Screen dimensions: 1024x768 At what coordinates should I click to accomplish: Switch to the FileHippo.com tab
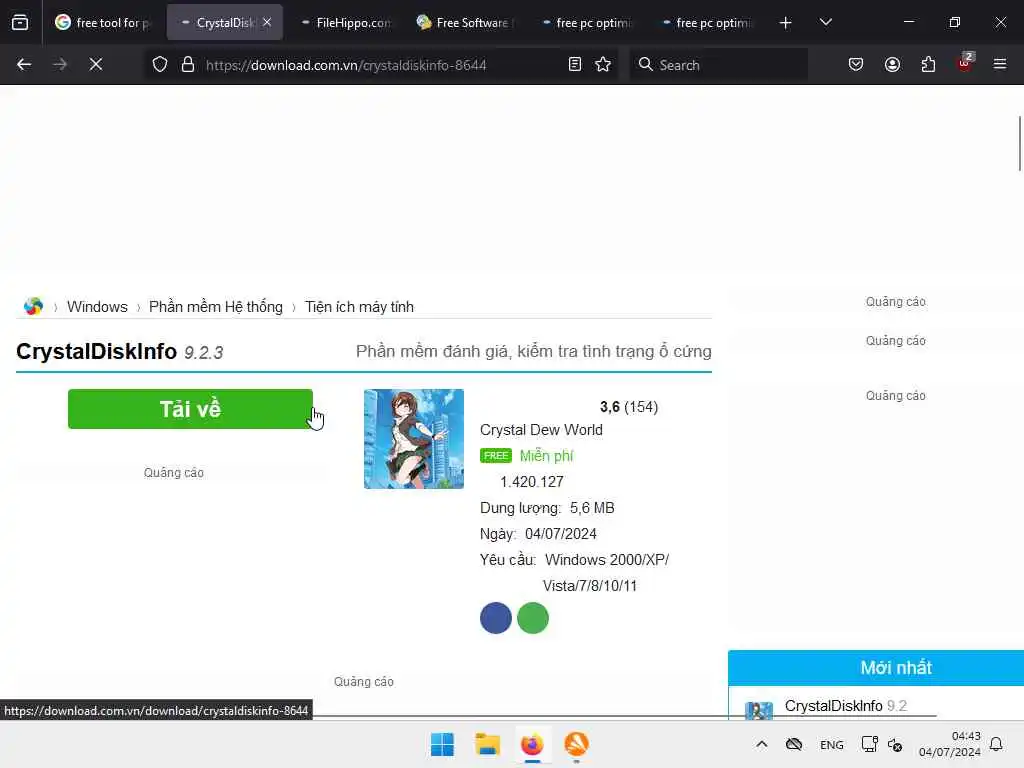pyautogui.click(x=345, y=23)
